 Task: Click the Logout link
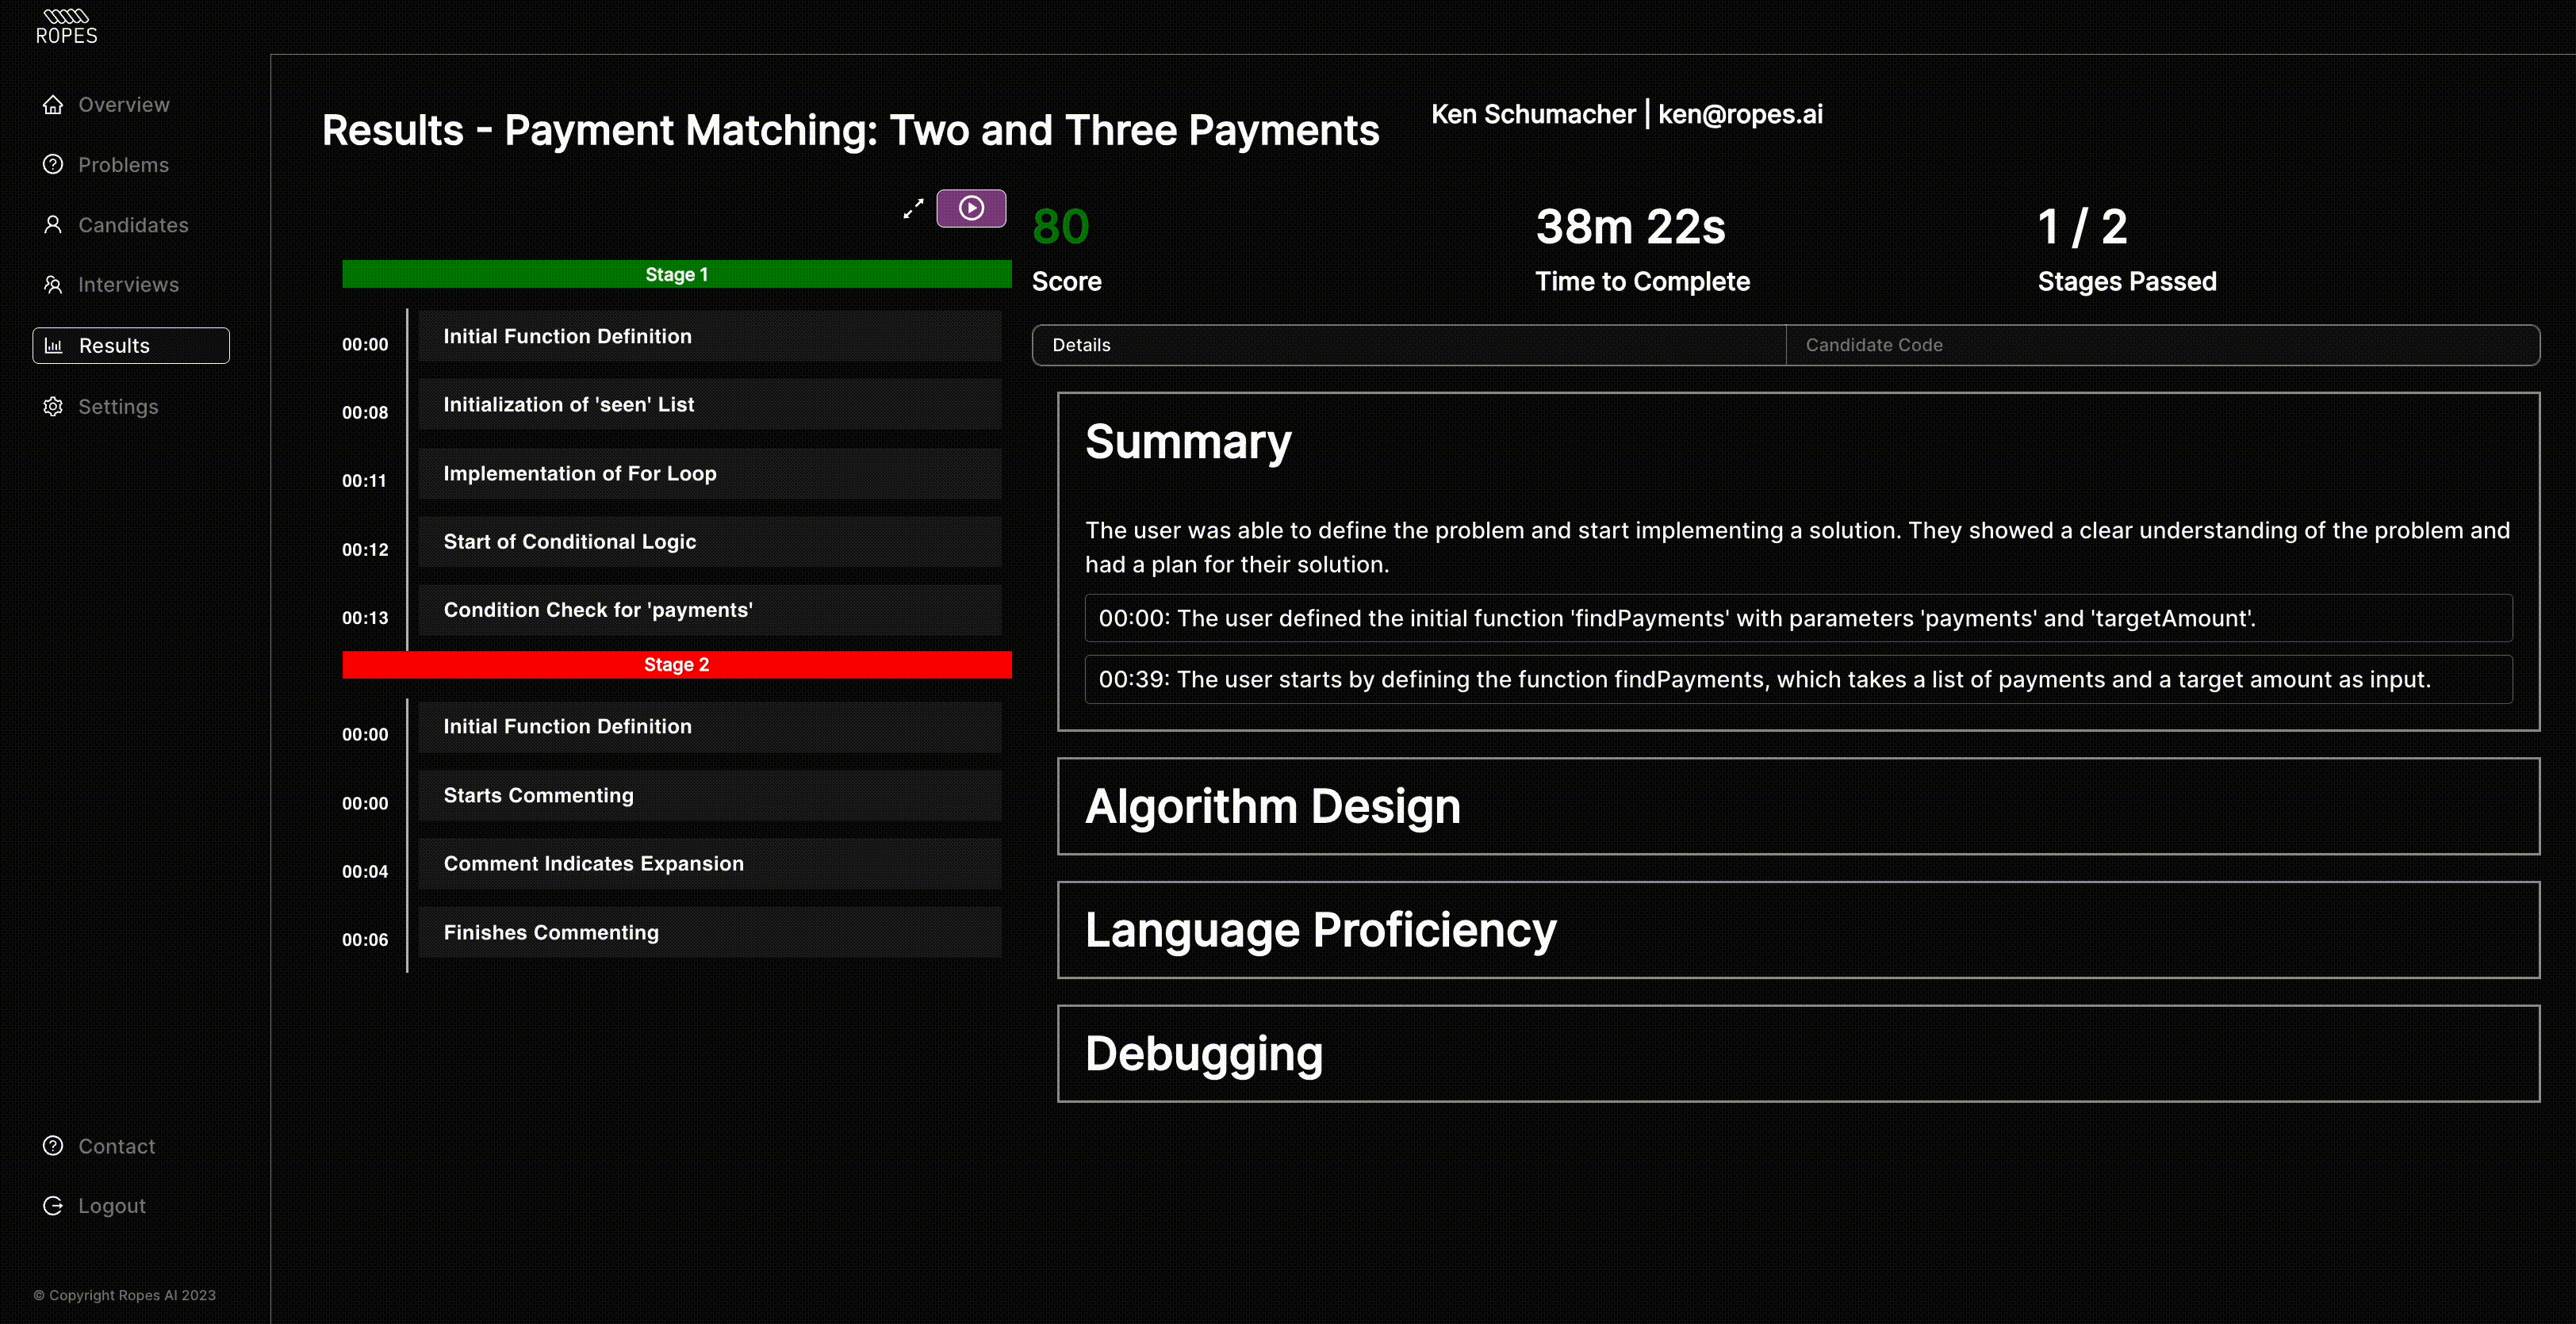(x=112, y=1205)
